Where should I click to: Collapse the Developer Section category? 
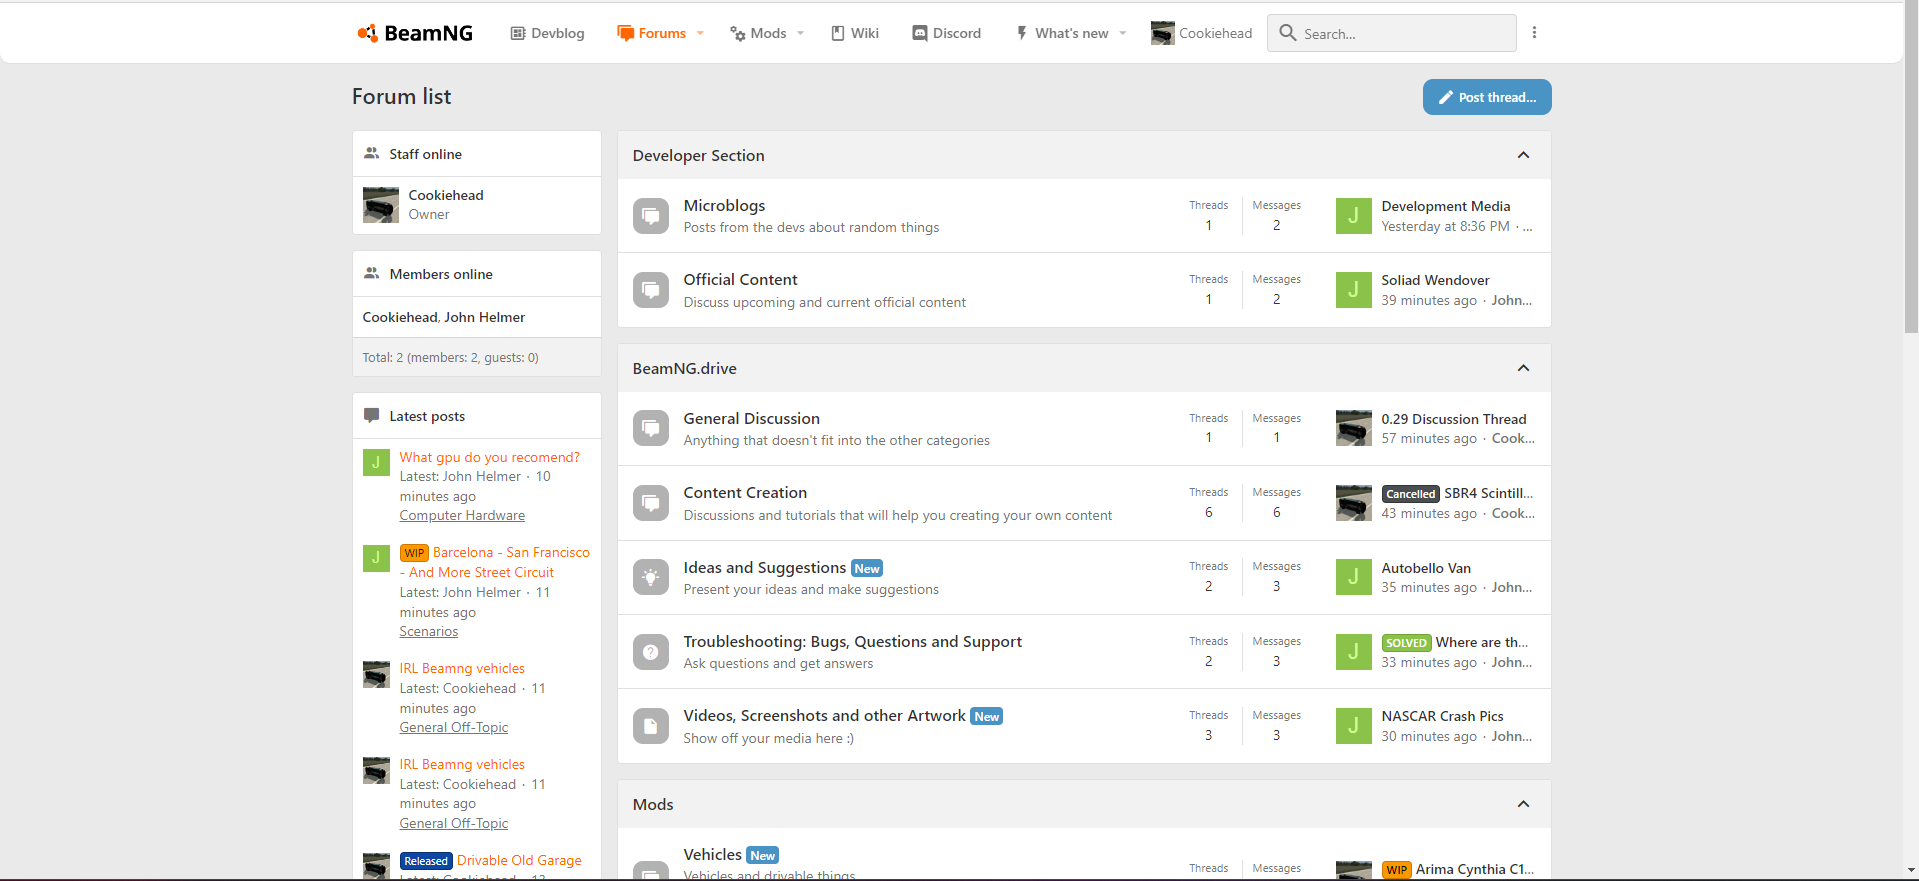click(x=1523, y=155)
